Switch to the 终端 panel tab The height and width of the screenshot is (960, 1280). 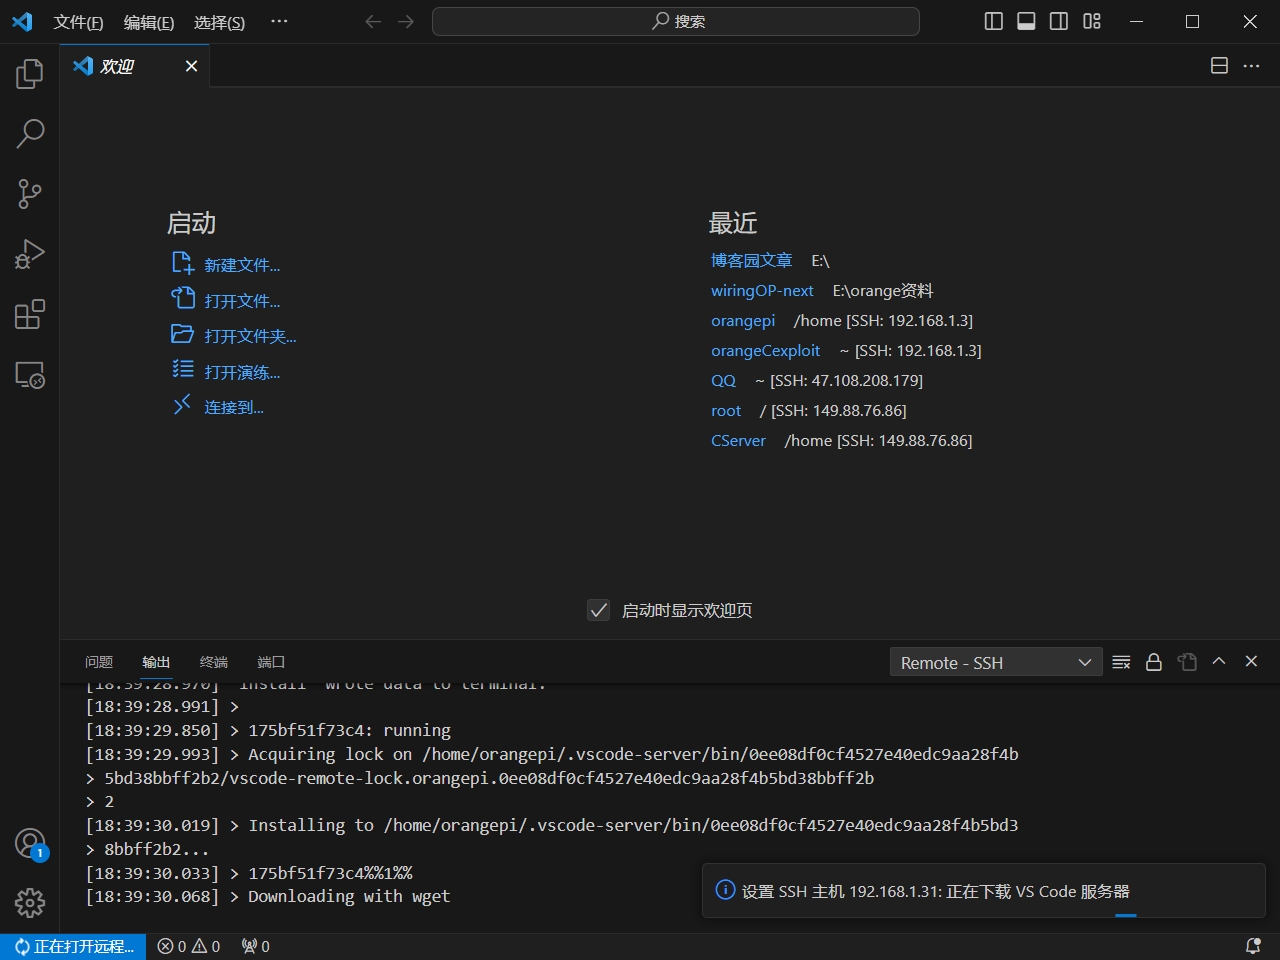click(214, 662)
